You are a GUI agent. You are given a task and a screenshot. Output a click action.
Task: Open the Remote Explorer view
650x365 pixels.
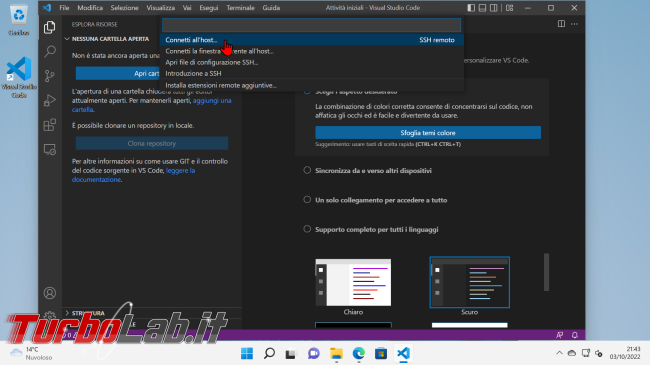50,149
